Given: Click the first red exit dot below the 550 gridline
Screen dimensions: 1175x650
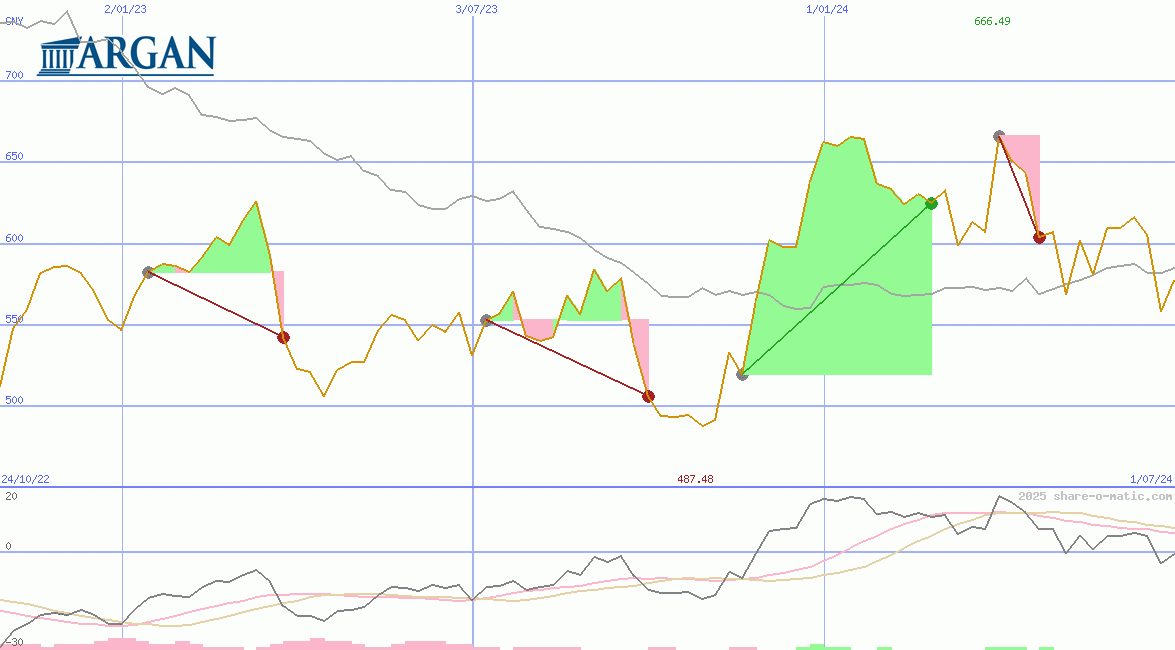Looking at the screenshot, I should (283, 337).
